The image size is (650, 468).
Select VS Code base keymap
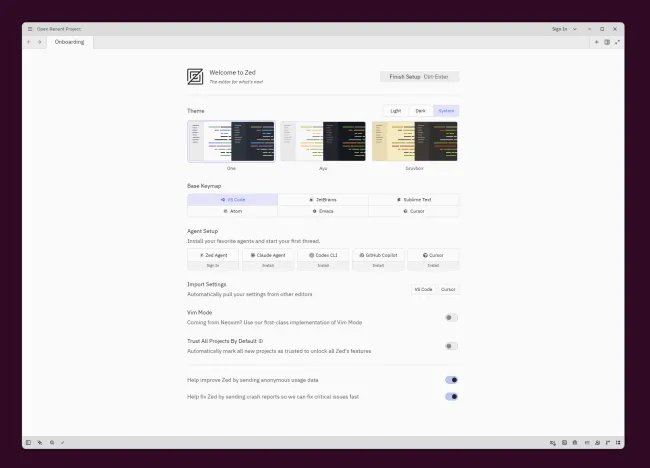pyautogui.click(x=233, y=199)
